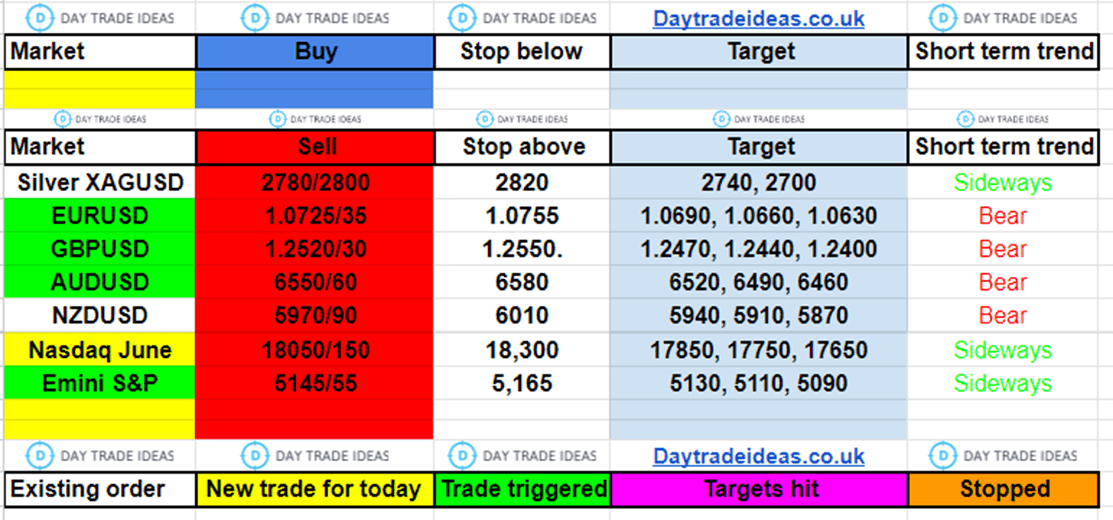This screenshot has height=520, width=1113.
Task: Select the EURUSD sell level 1.0725/35
Action: click(315, 215)
